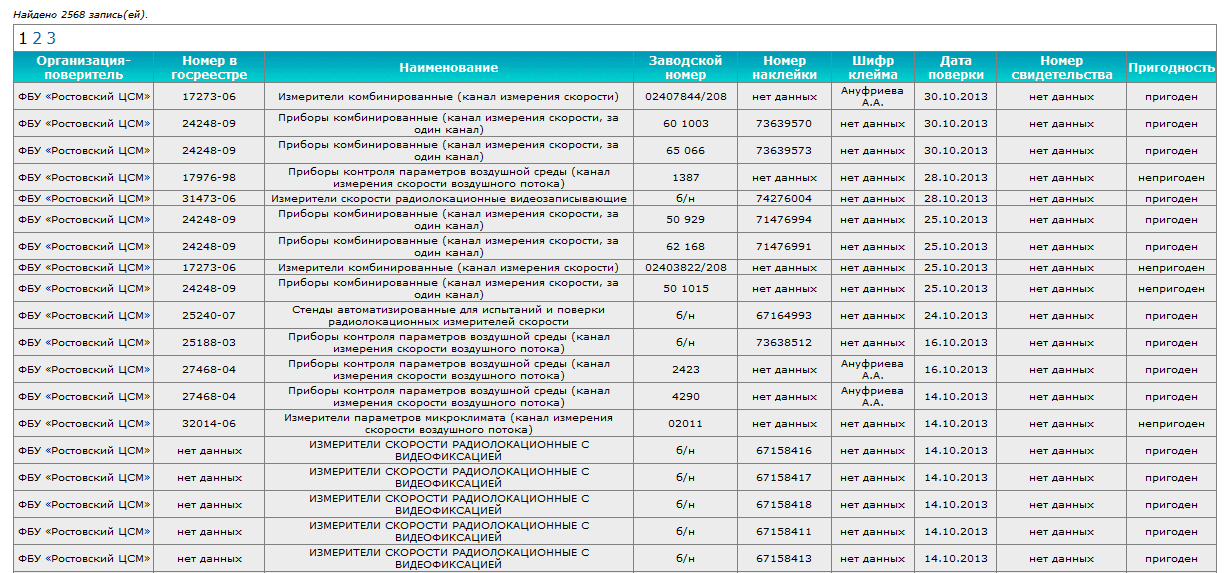Click serial number 02403822/208
This screenshot has width=1225, height=573.
click(685, 268)
